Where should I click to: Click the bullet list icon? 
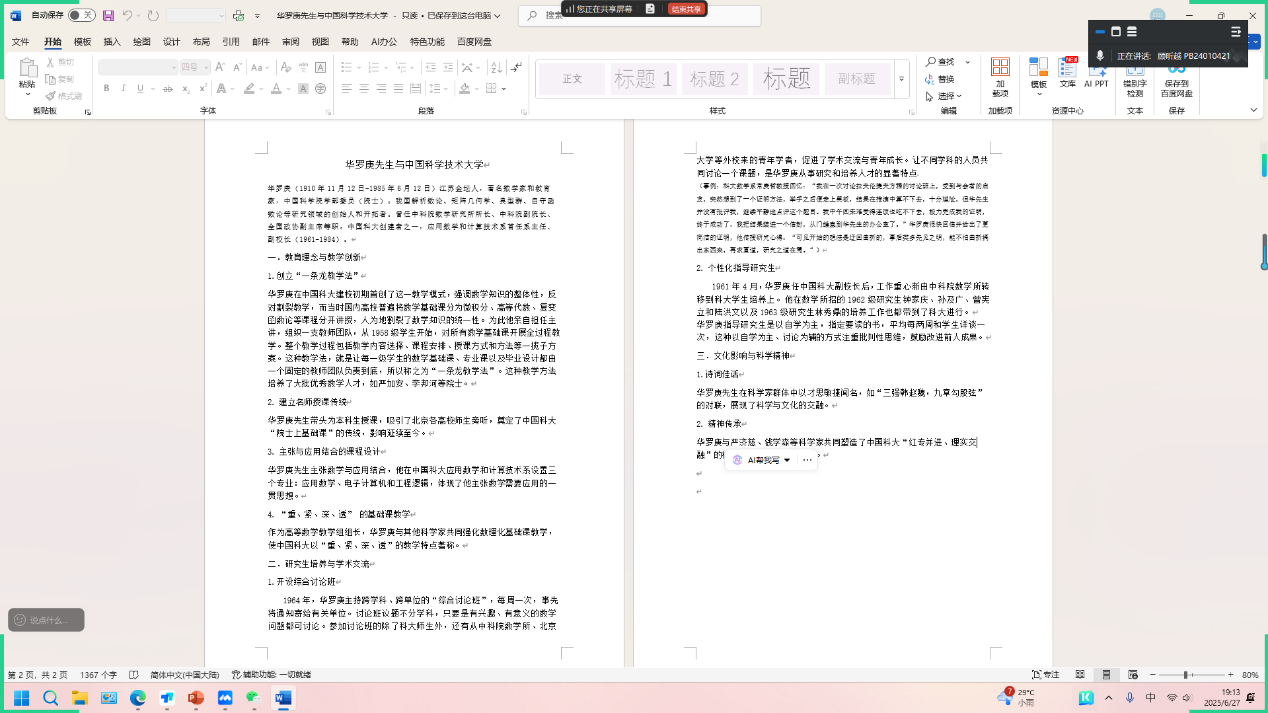[x=348, y=67]
